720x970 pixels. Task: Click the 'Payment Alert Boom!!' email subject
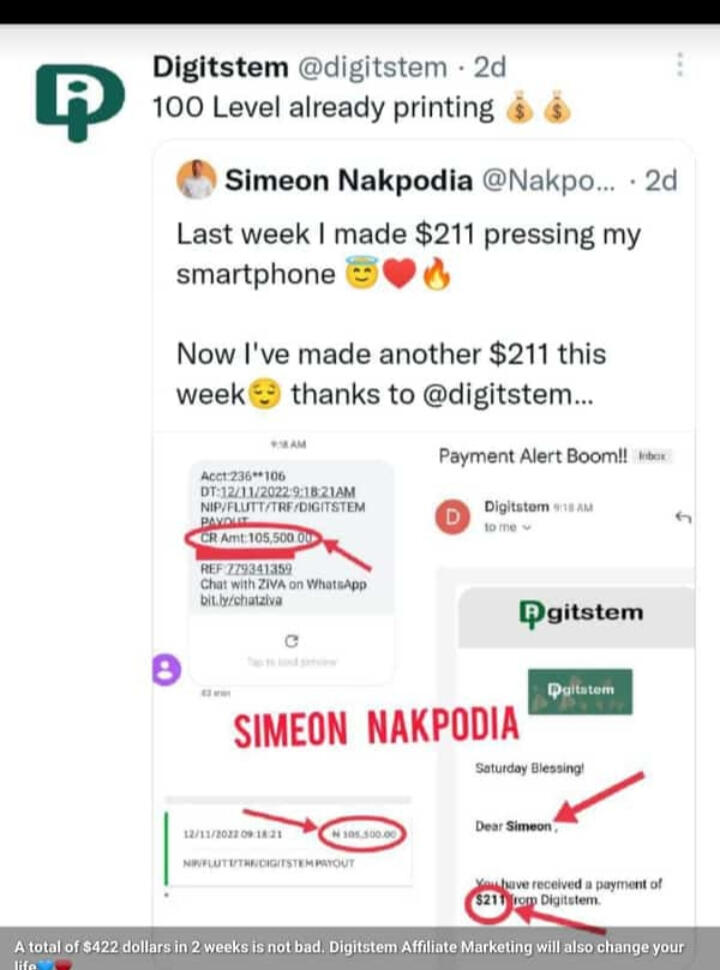(533, 456)
